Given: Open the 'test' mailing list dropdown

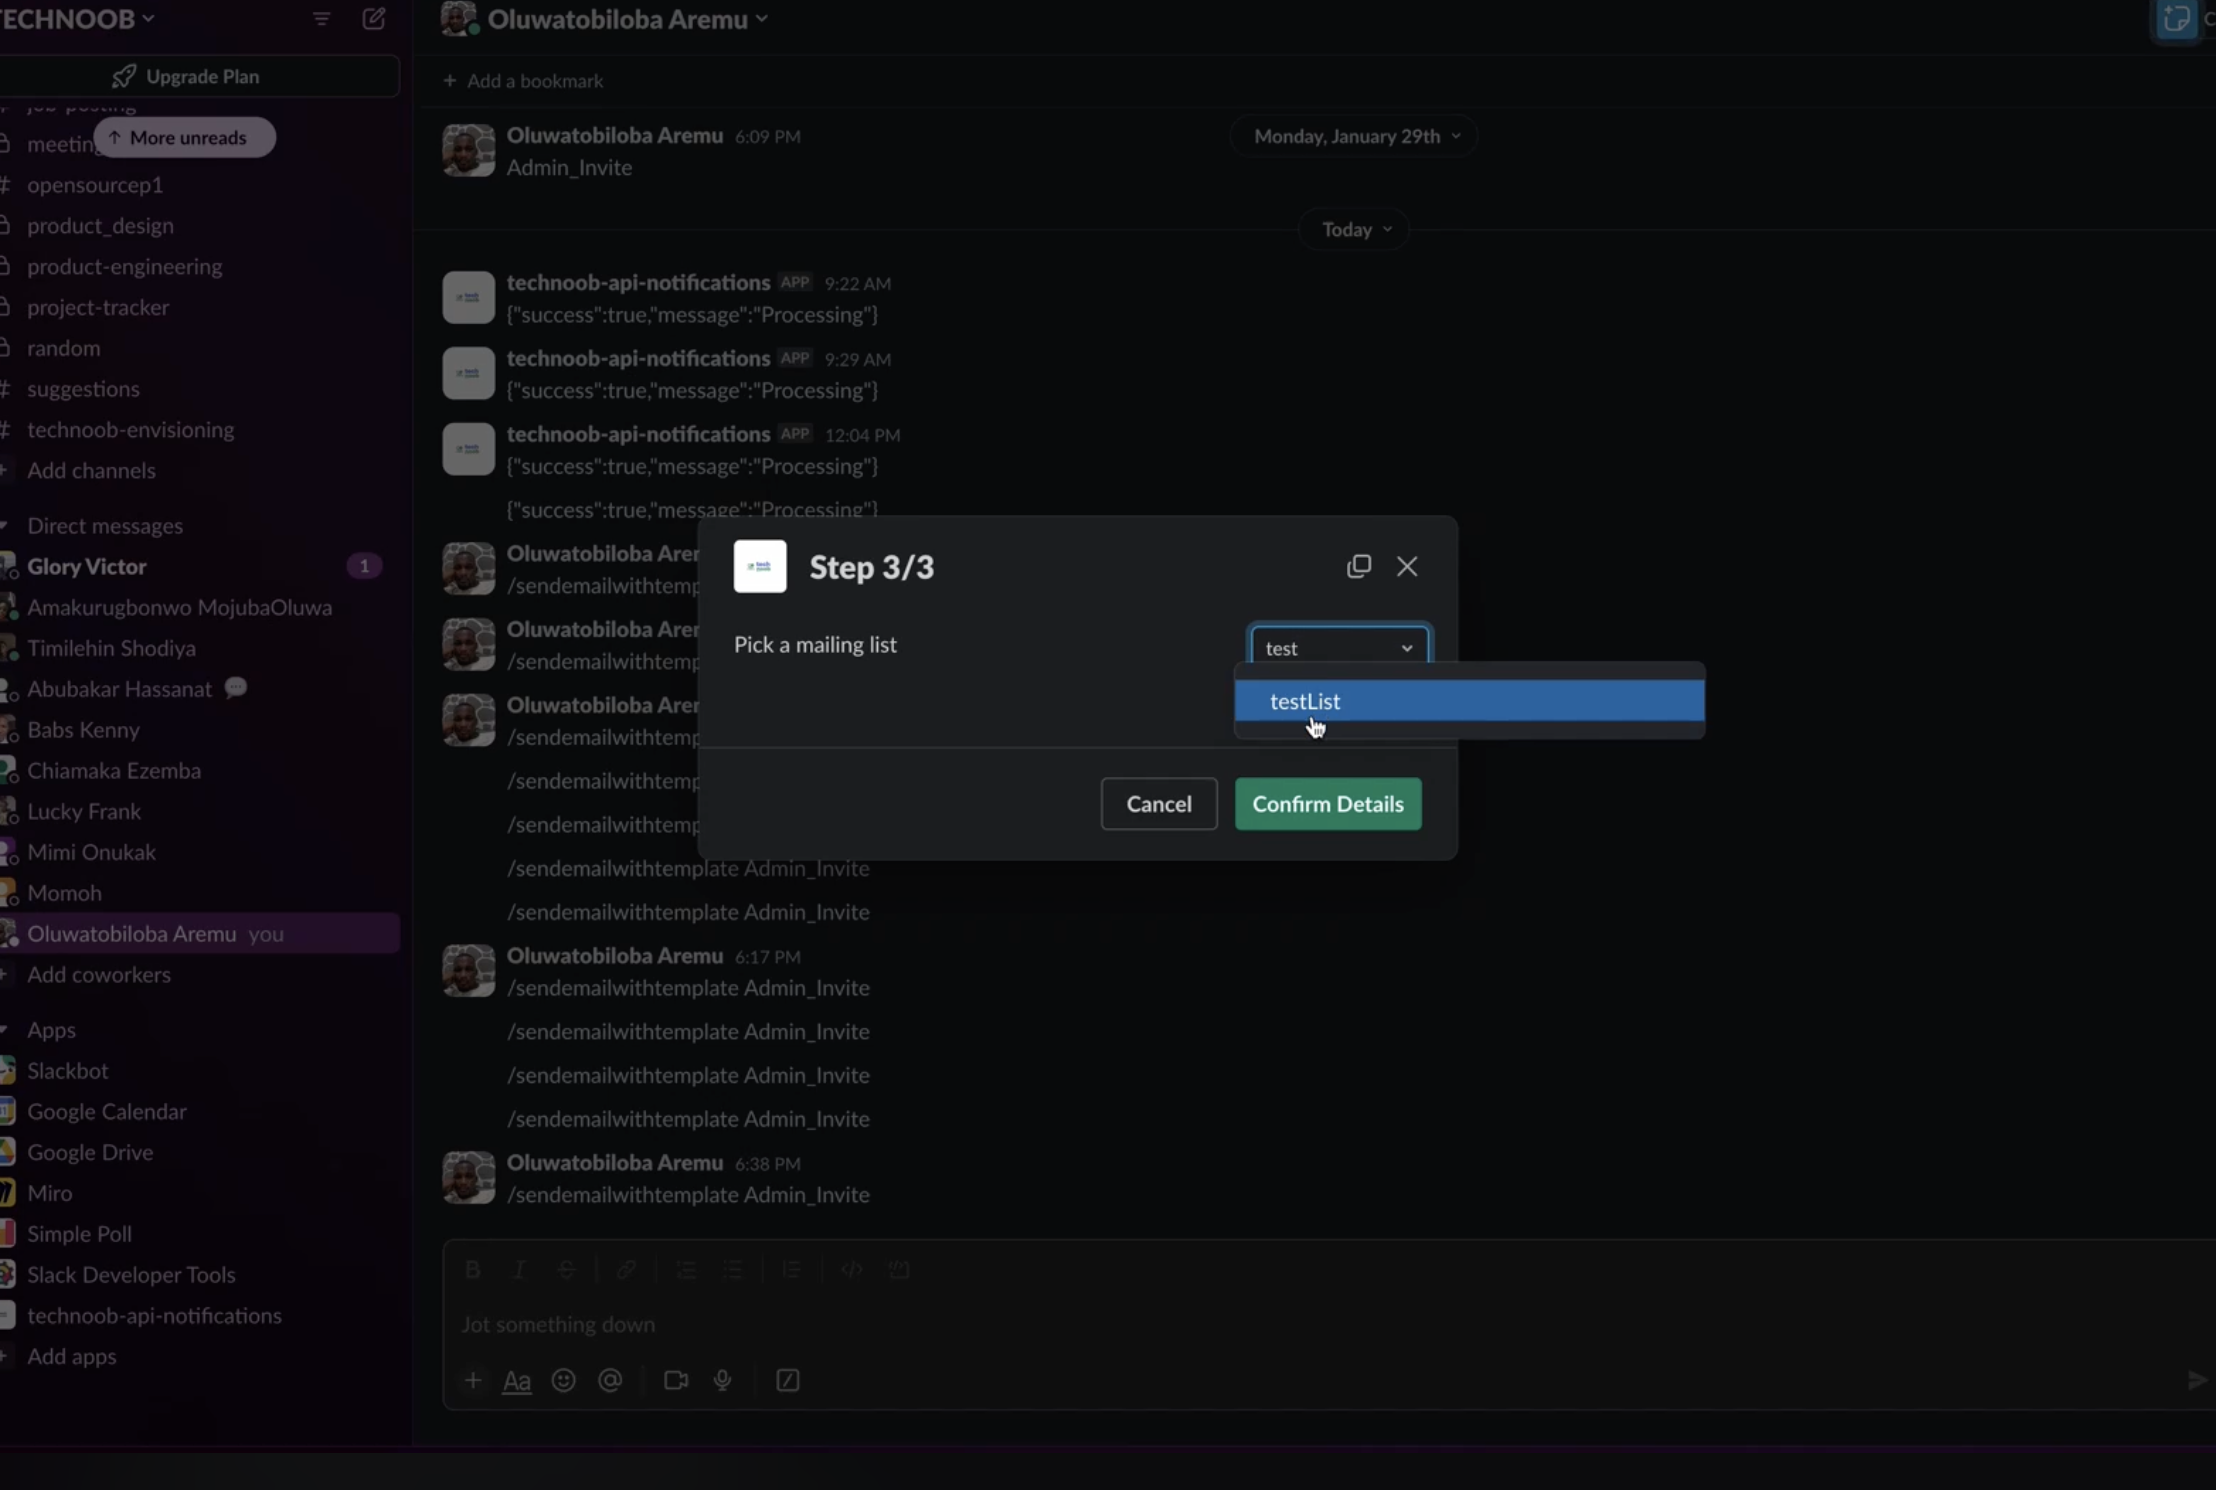Looking at the screenshot, I should pos(1339,647).
